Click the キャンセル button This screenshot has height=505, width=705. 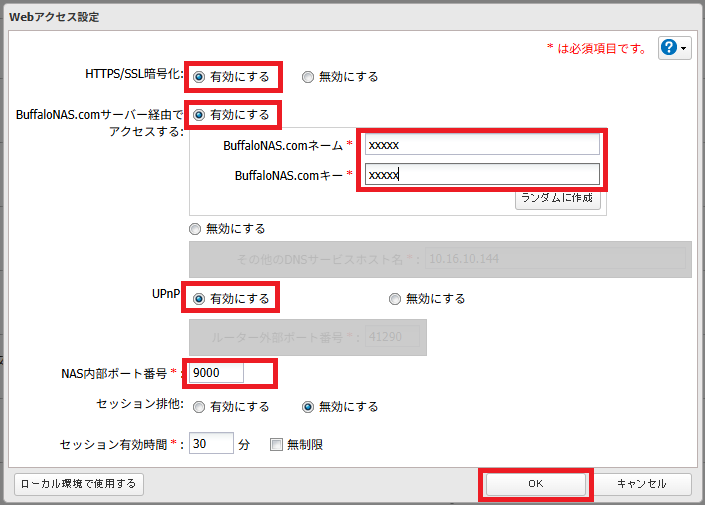click(642, 484)
